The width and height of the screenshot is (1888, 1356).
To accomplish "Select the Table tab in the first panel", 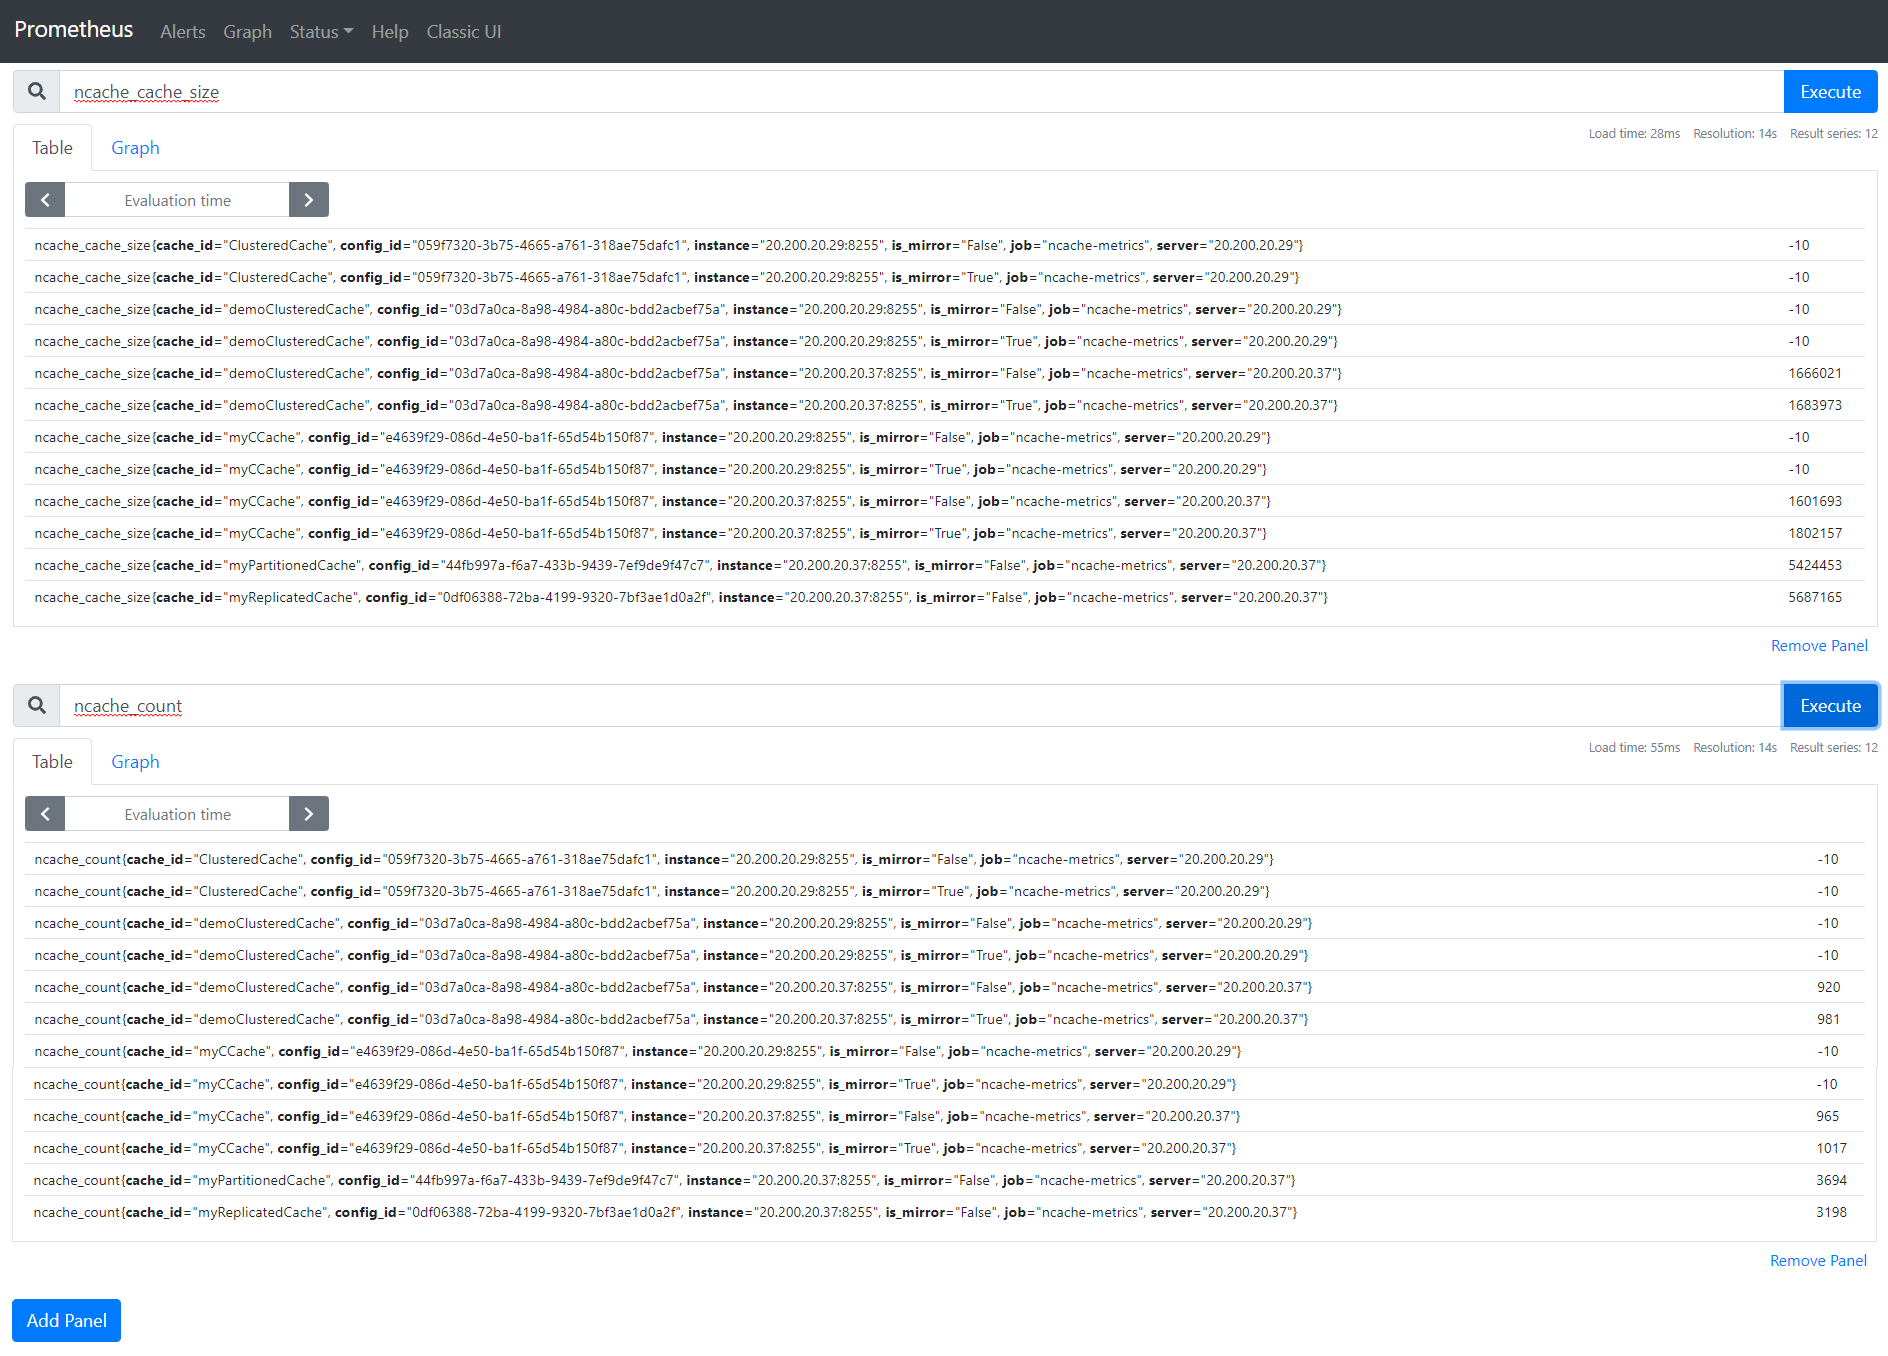I will (x=52, y=147).
